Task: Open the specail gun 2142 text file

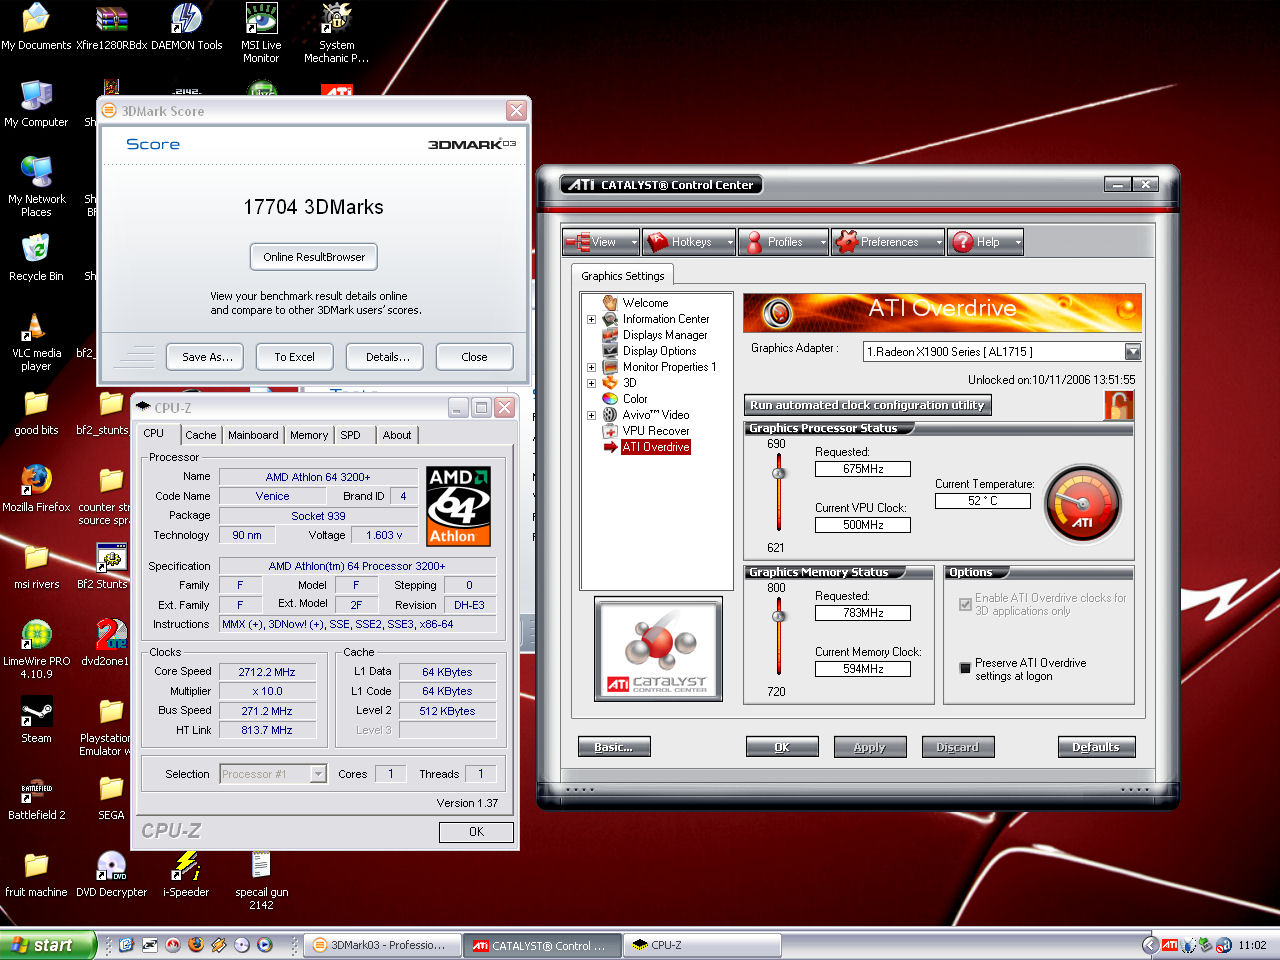Action: [261, 880]
